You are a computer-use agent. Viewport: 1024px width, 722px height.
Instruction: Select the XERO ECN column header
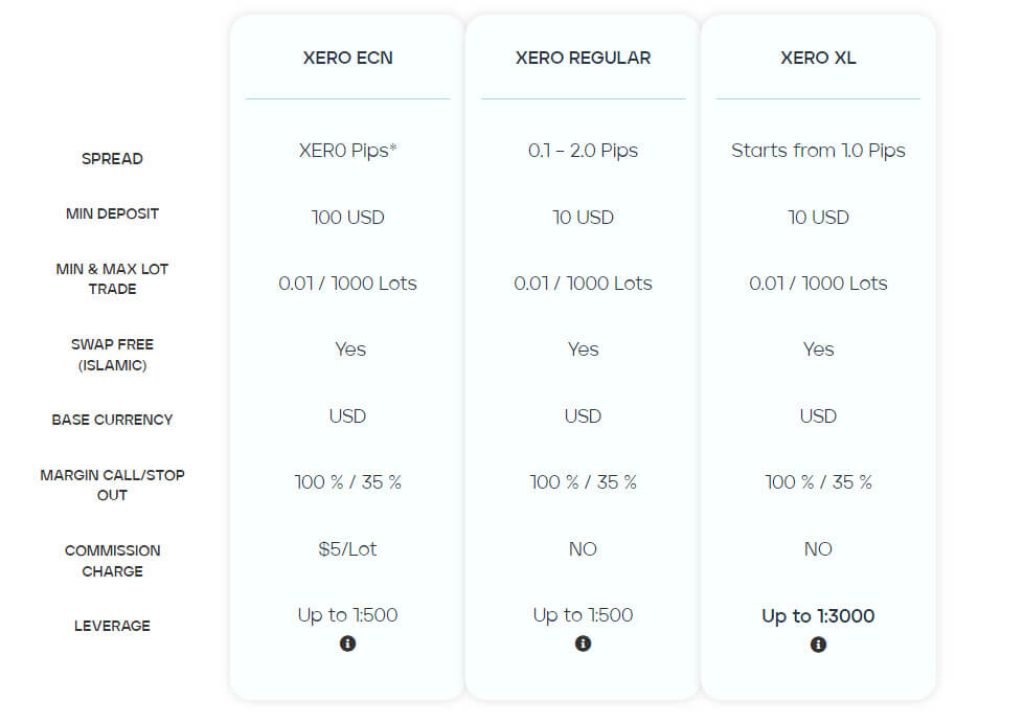347,58
